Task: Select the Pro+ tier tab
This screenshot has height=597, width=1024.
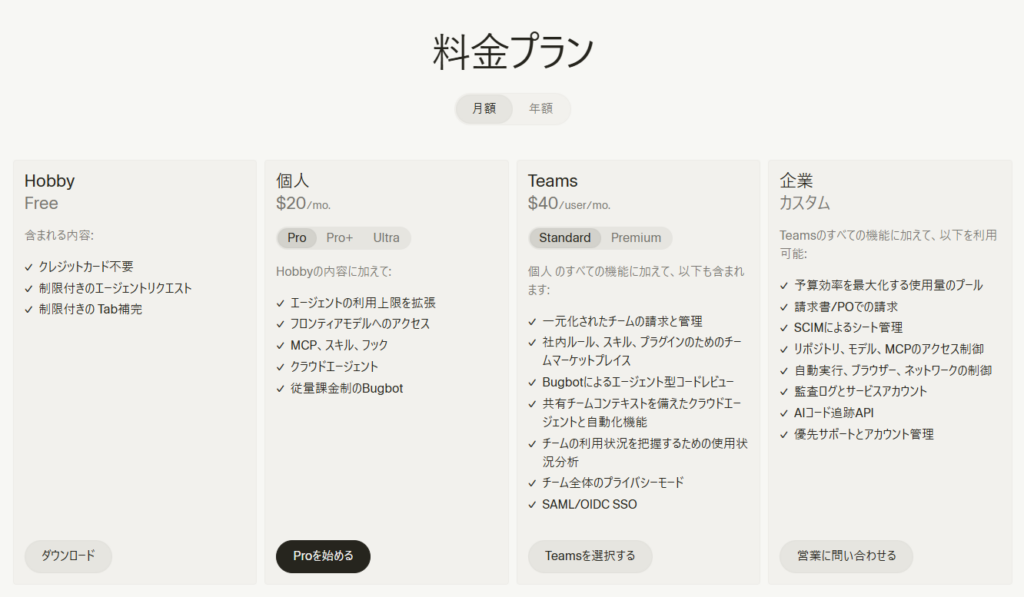Action: (x=339, y=238)
